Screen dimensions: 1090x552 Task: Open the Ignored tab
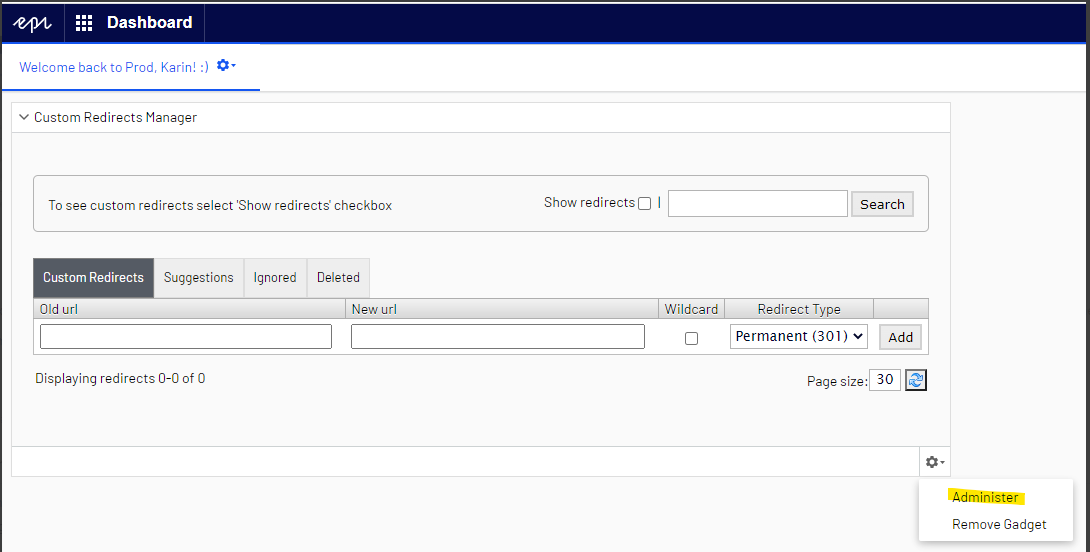(x=275, y=278)
